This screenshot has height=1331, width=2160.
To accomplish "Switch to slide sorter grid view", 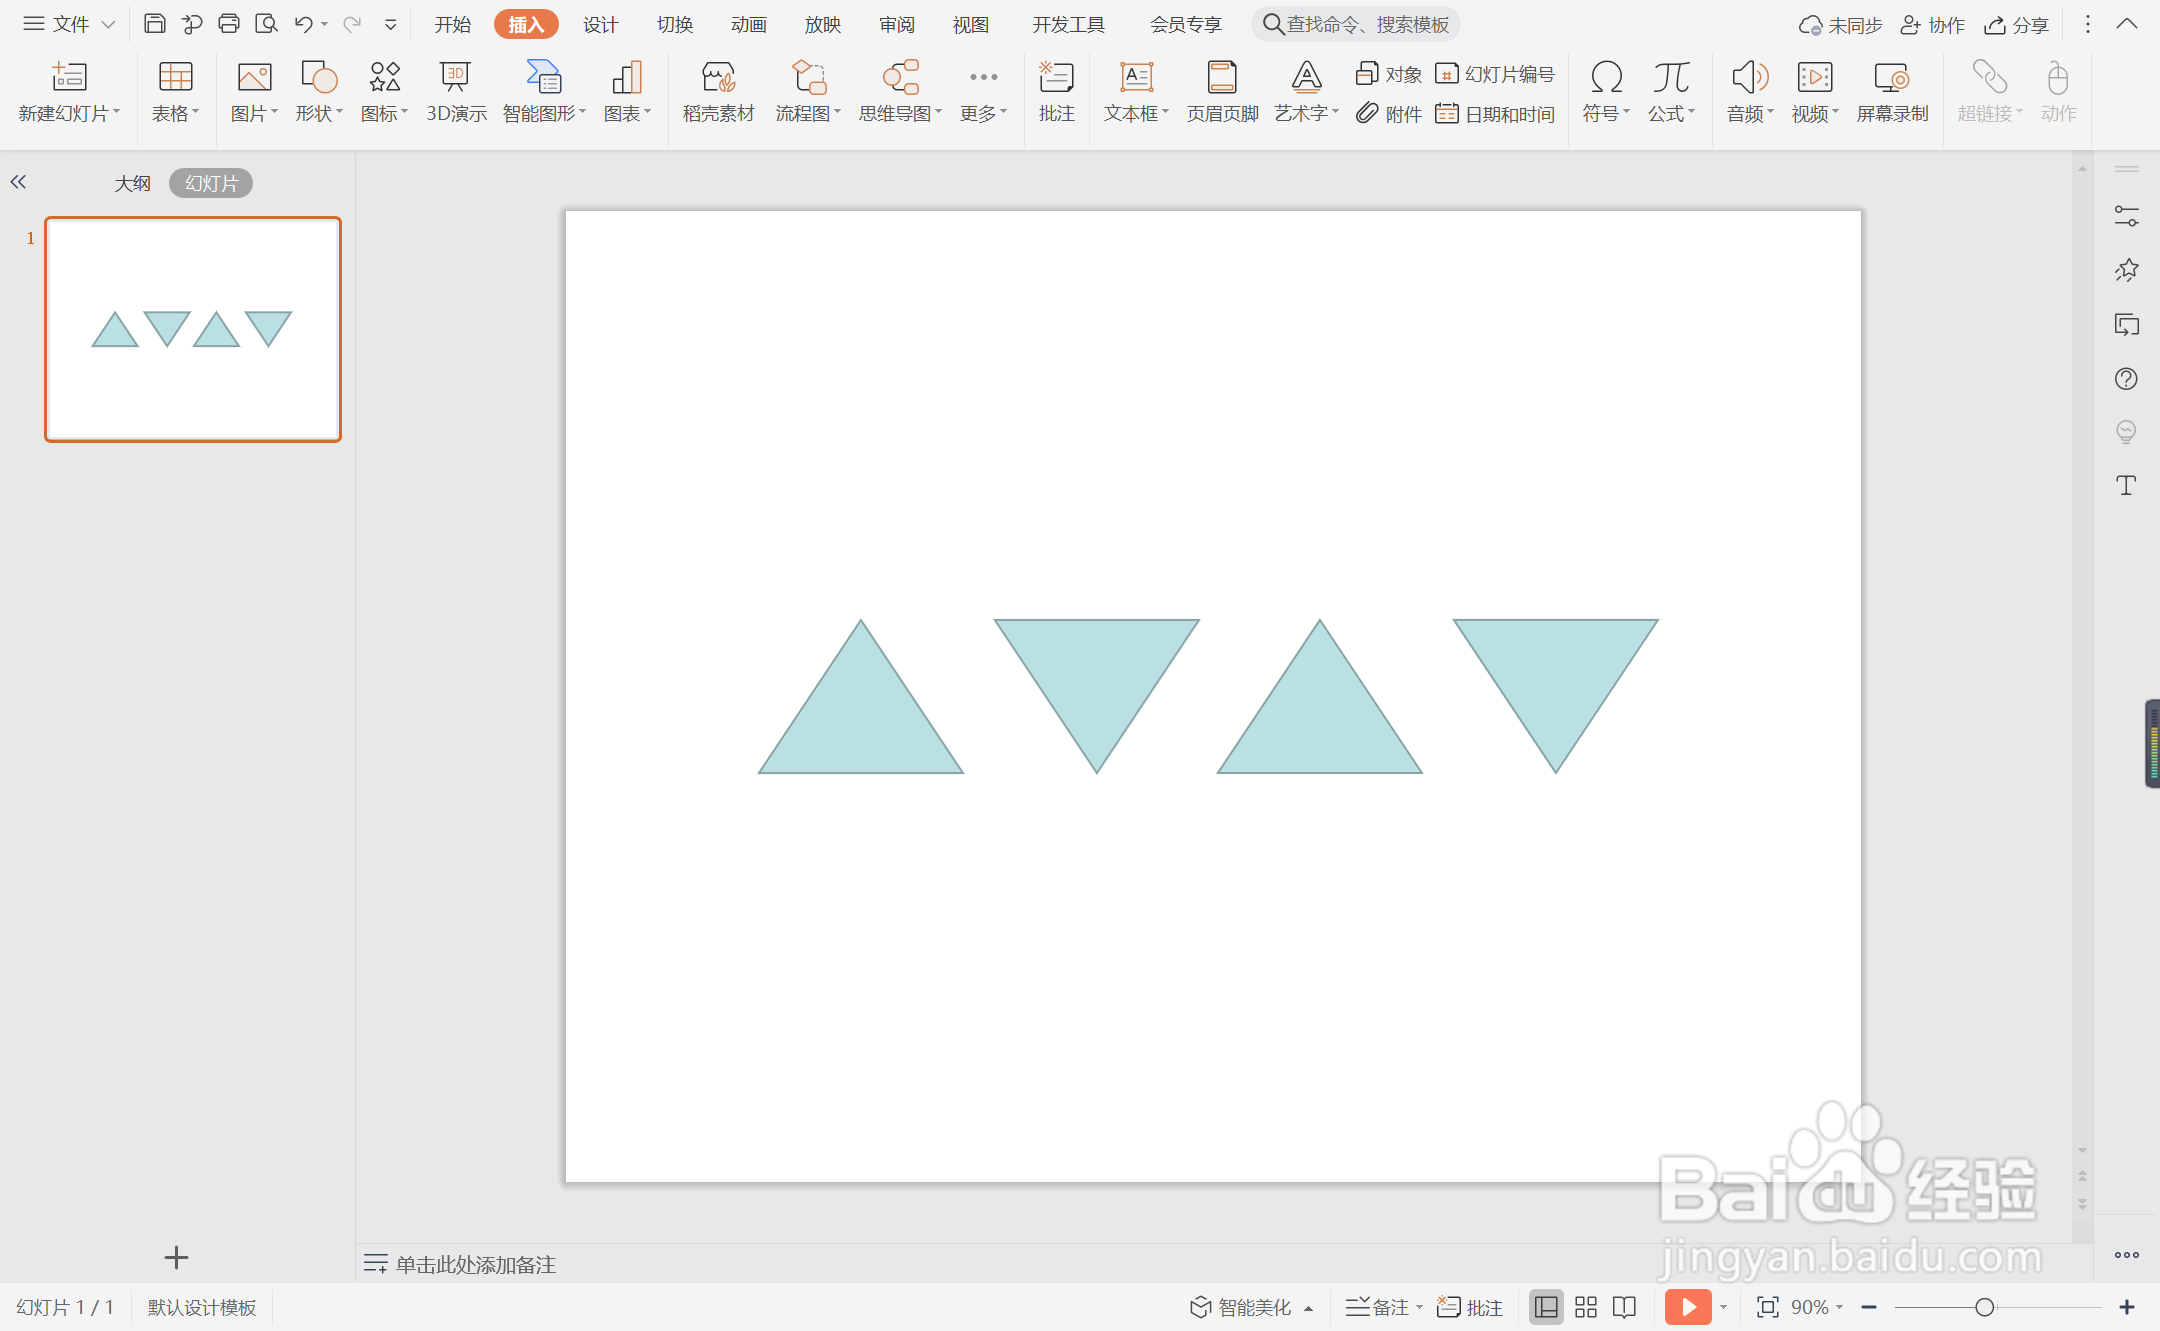I will (x=1586, y=1307).
